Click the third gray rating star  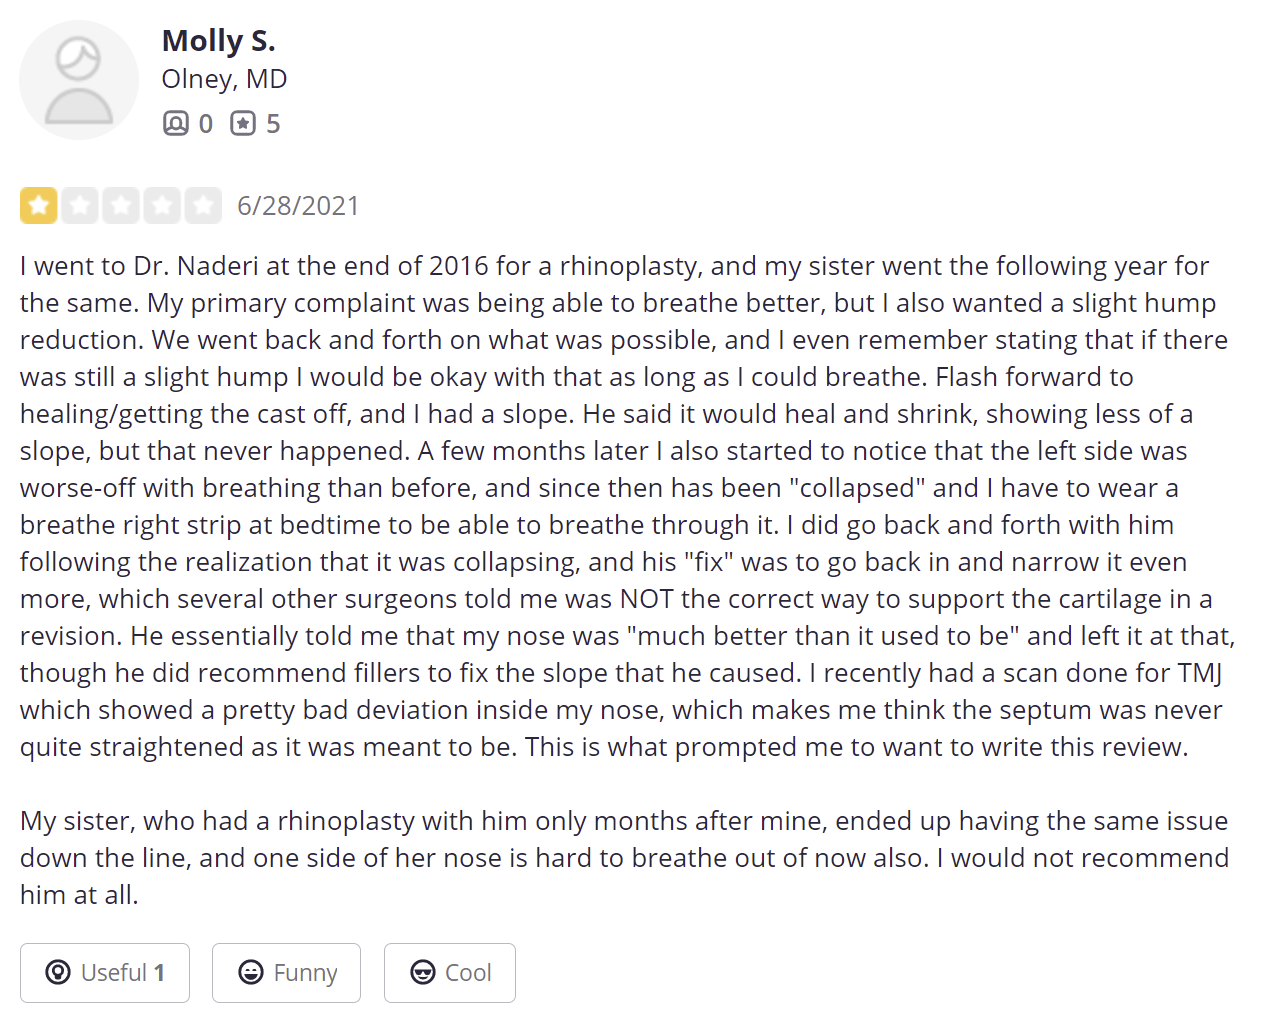(121, 205)
